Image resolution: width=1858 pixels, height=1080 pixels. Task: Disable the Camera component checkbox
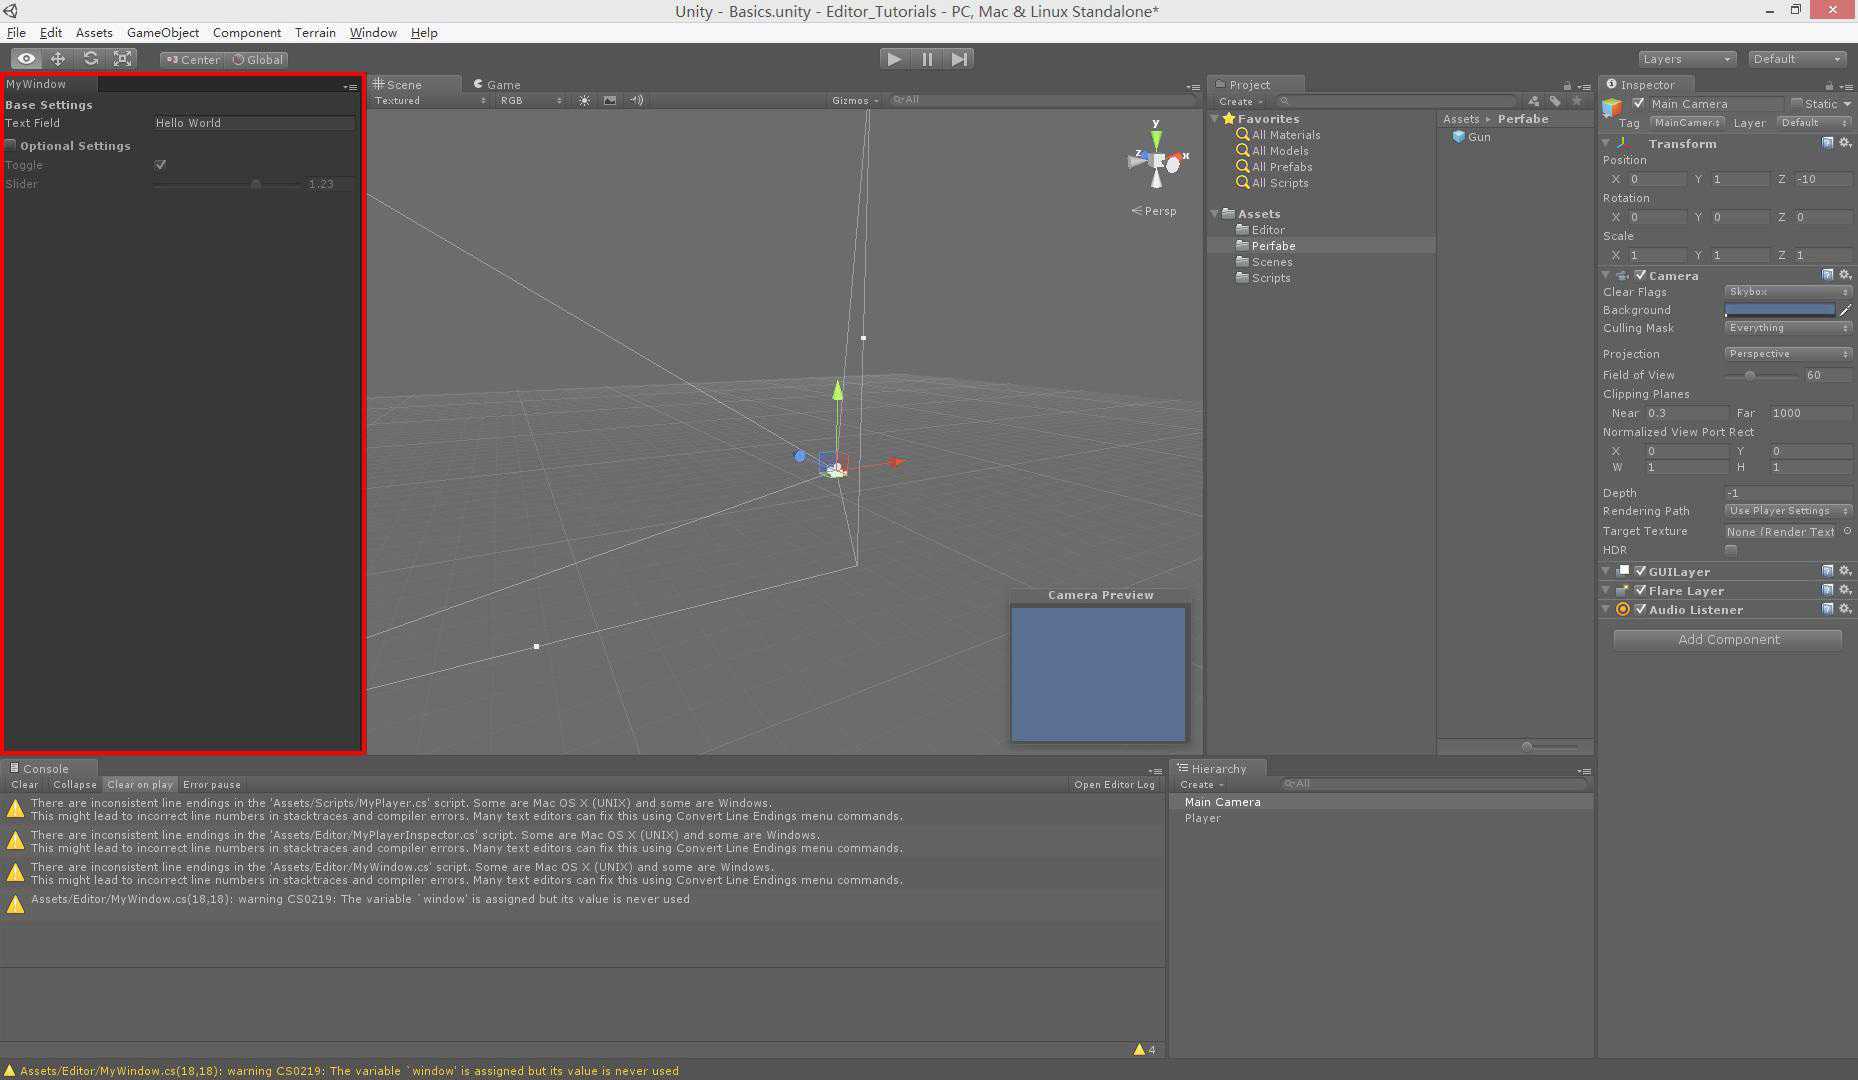(1640, 275)
